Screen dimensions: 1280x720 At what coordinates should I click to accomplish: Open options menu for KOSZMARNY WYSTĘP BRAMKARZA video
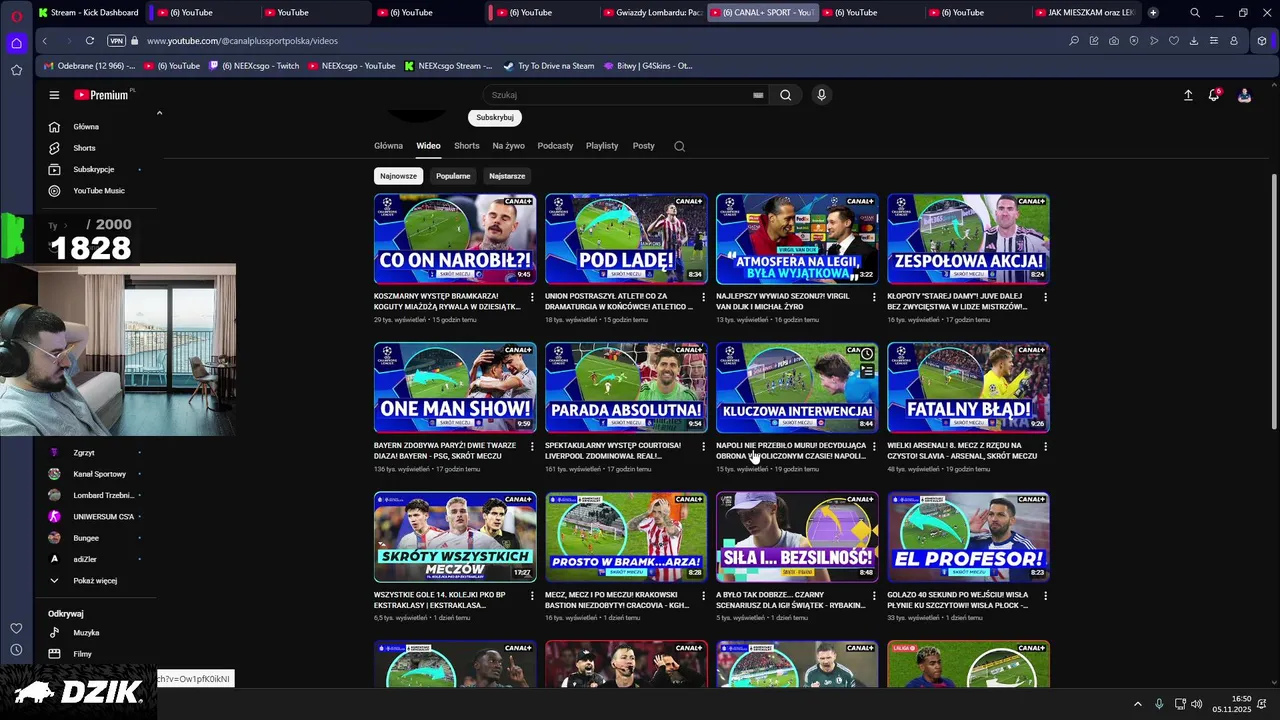tap(532, 297)
